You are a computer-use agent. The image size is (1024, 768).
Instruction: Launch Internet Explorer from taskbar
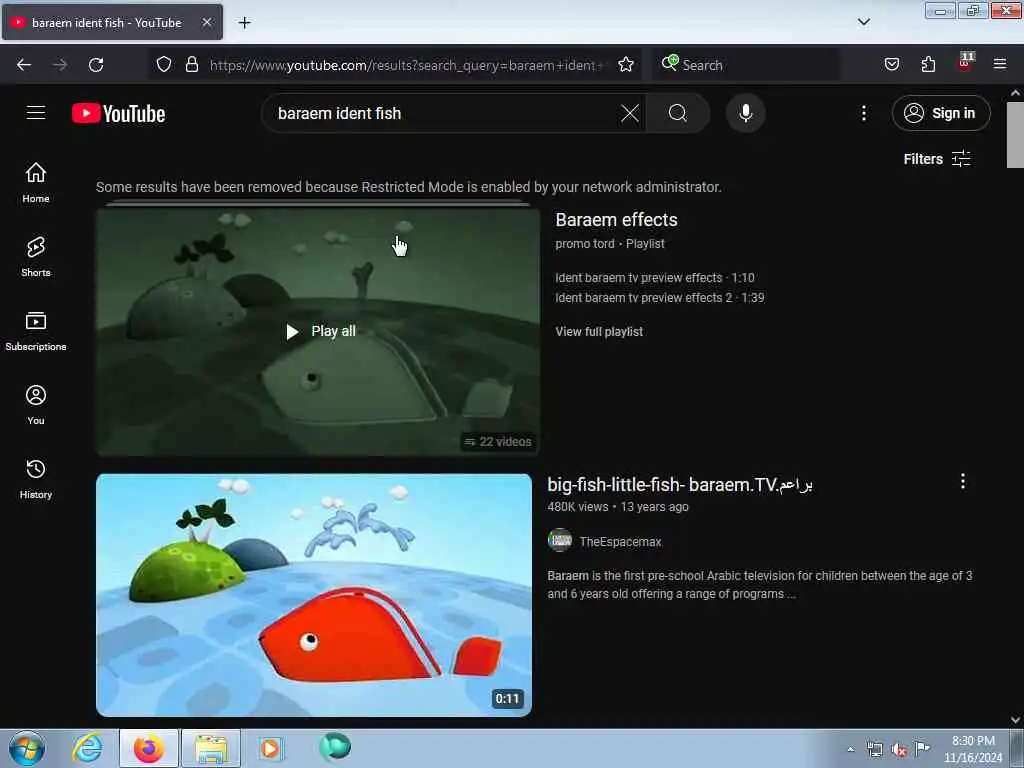click(88, 748)
